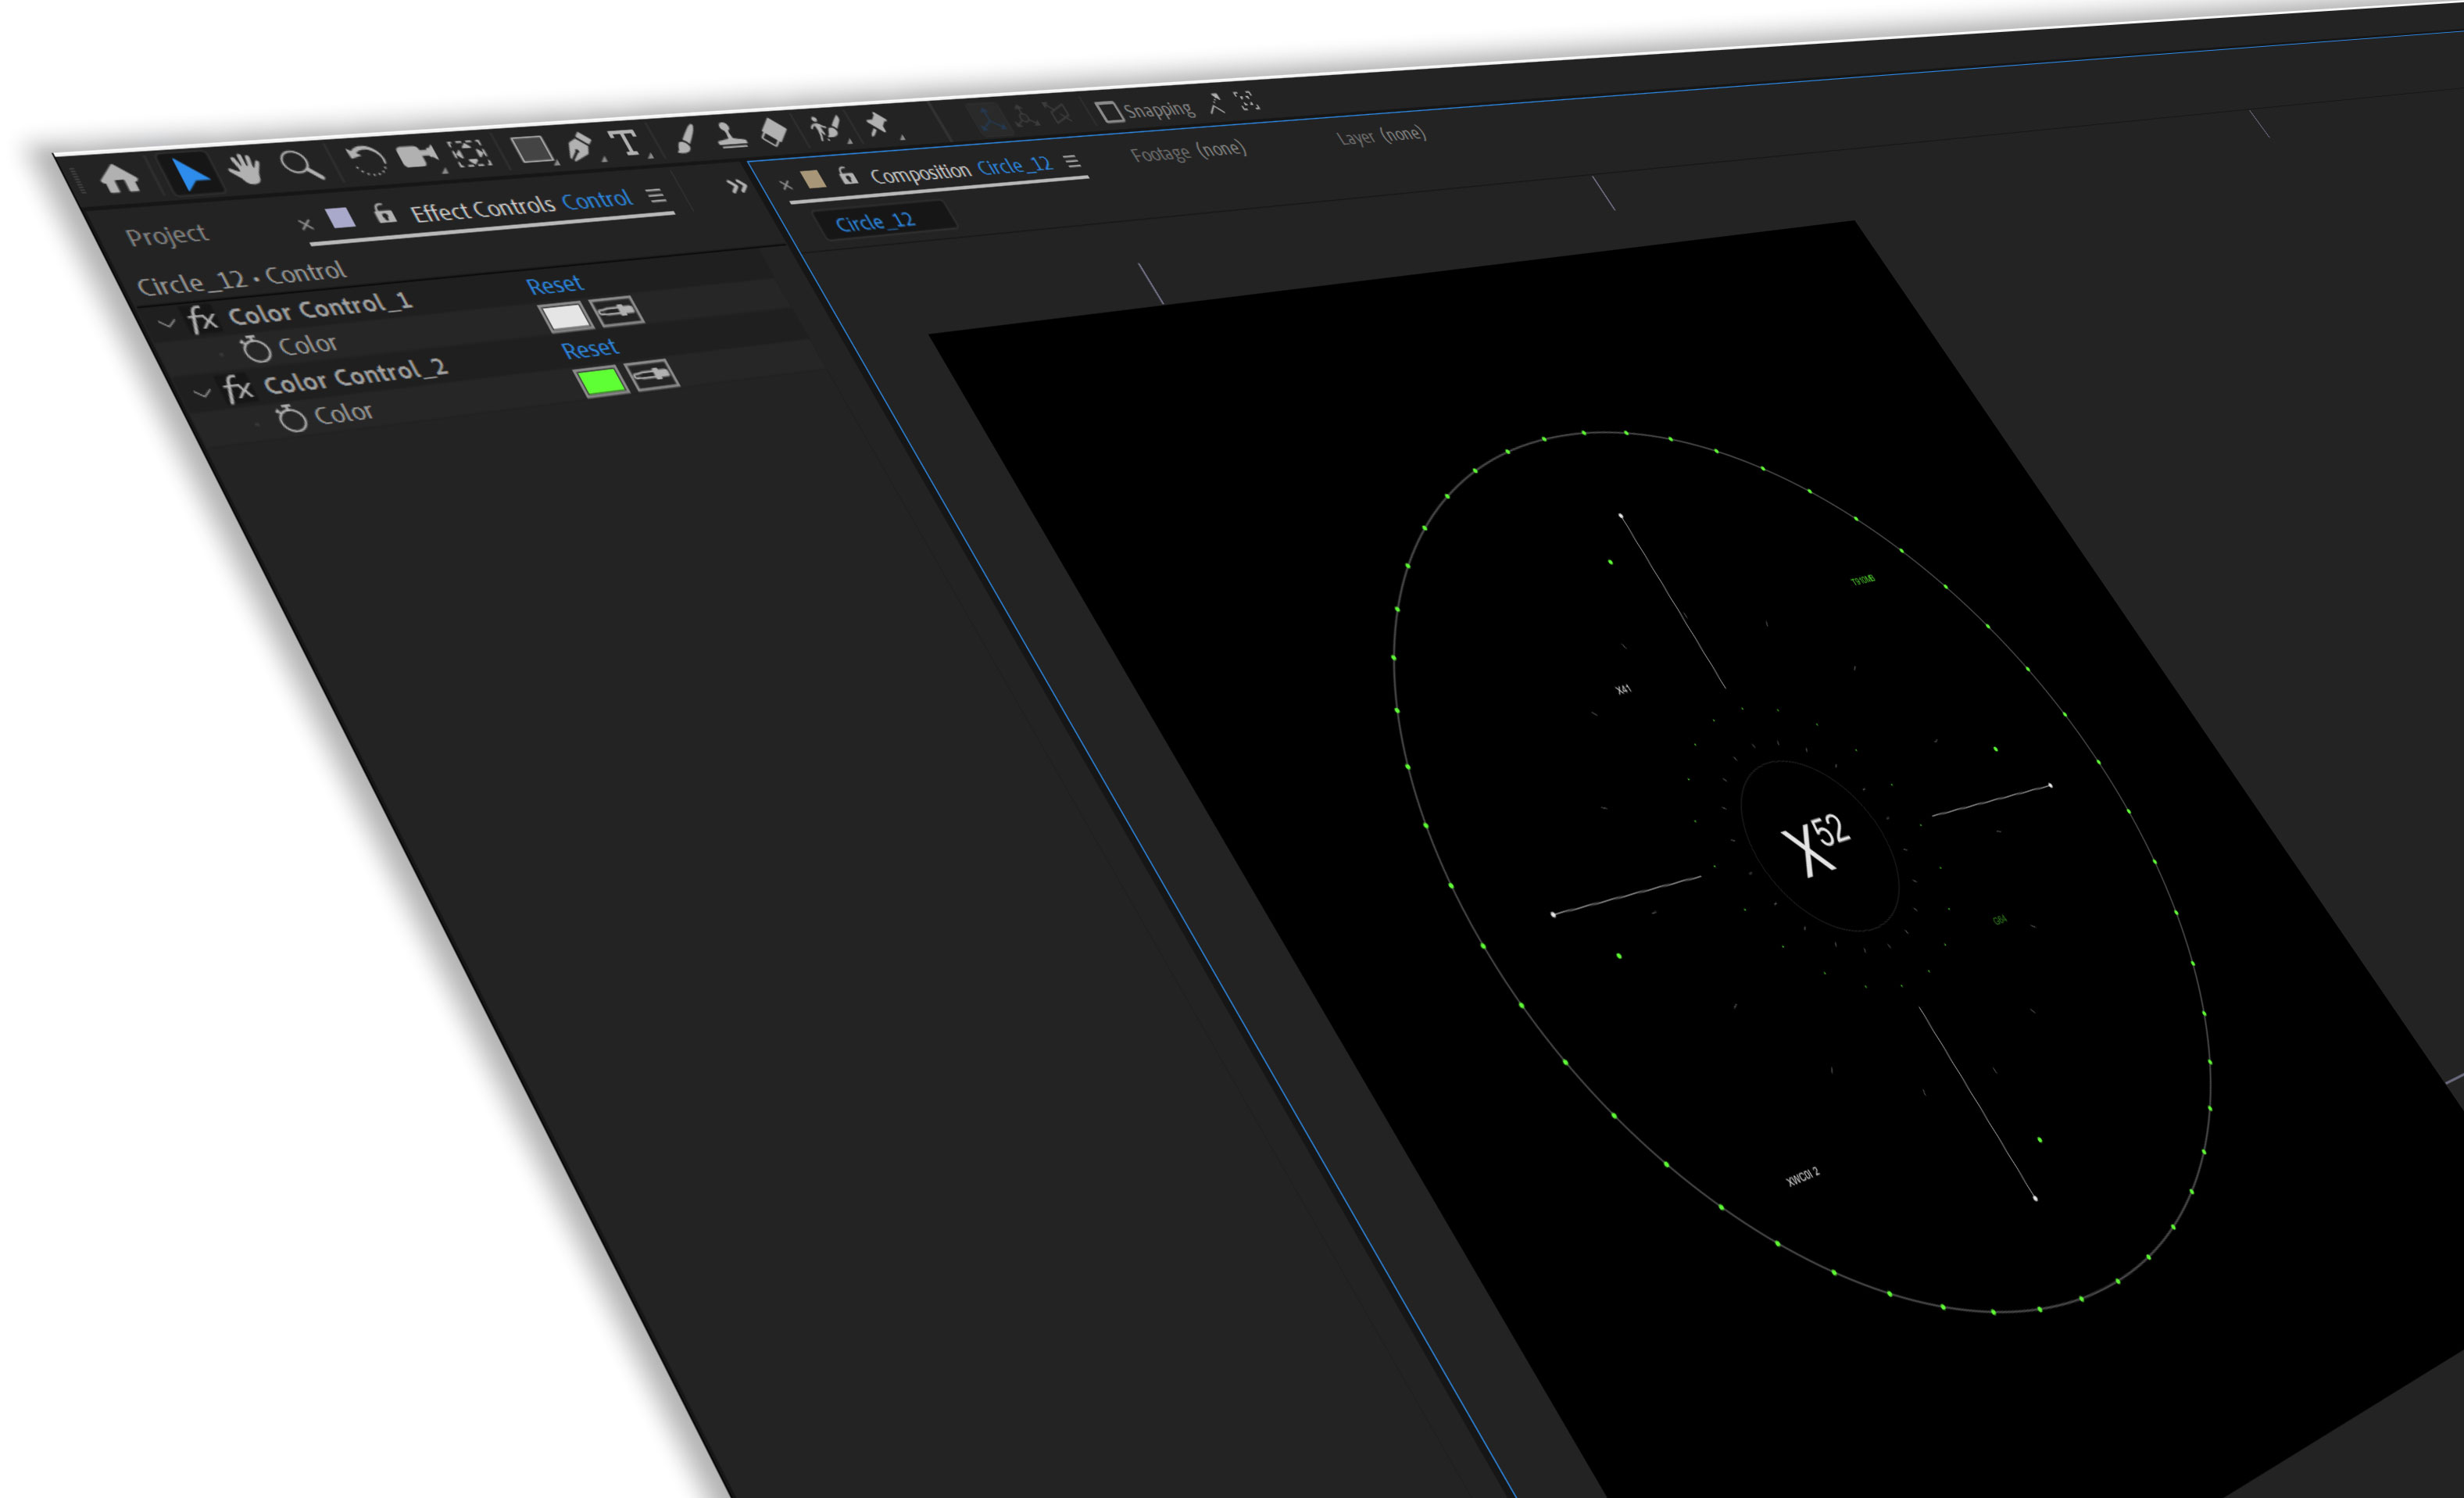The image size is (2464, 1498).
Task: Toggle fx switch for Color Control_2
Action: pyautogui.click(x=237, y=388)
